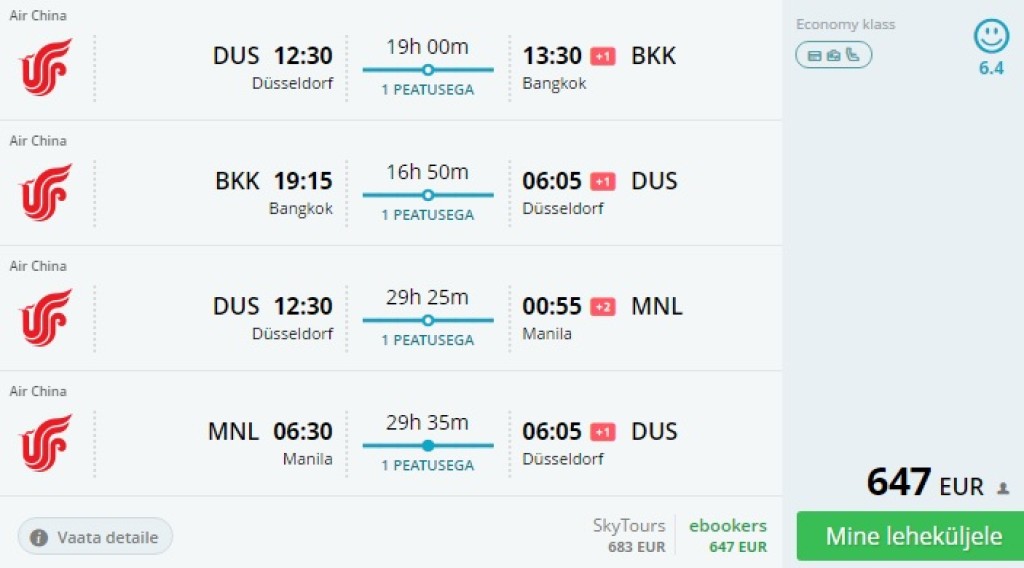Click Air China logo for BKK–DUS flight

[46, 192]
